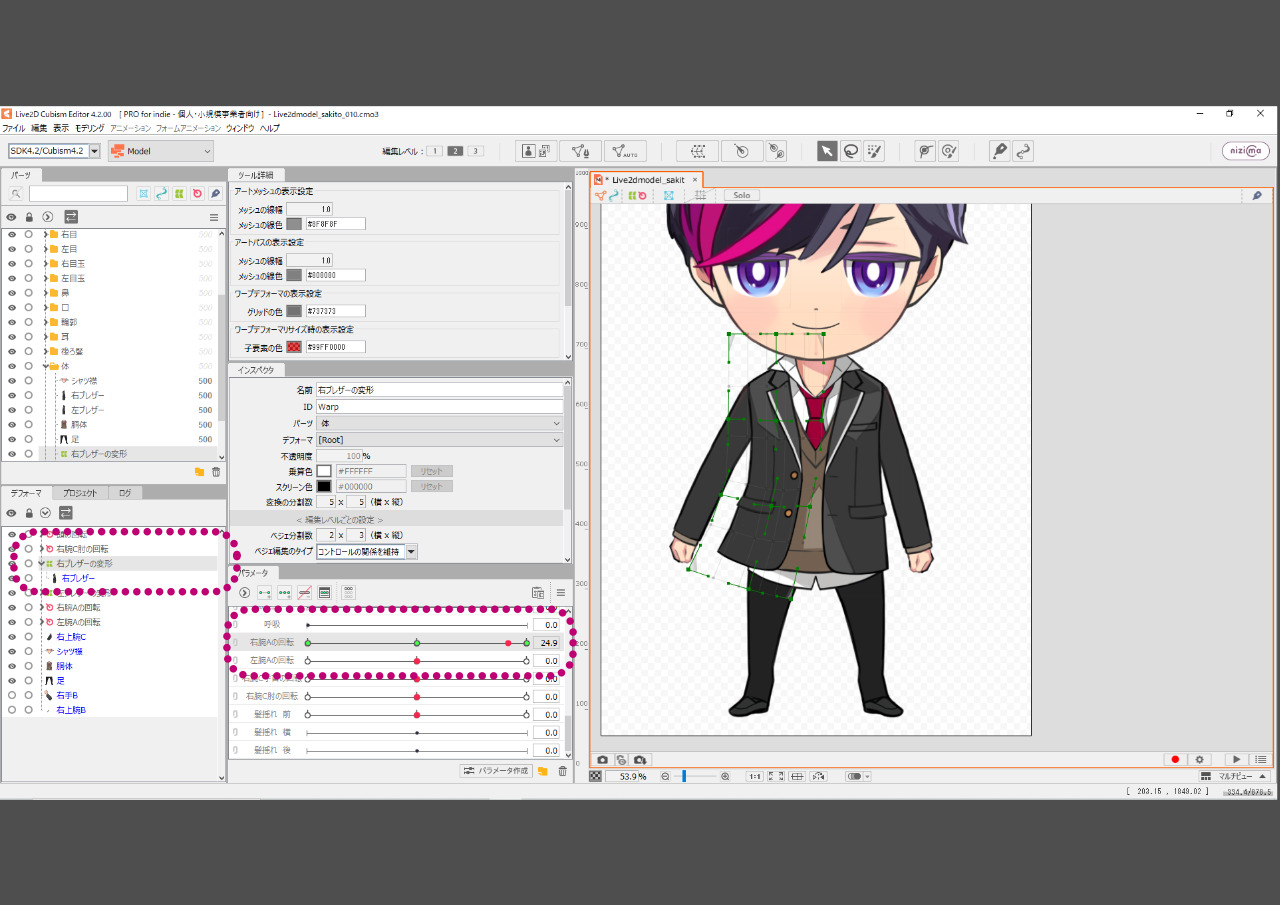Screen dimensions: 1280x905
Task: Toggle visibility of 右手B in Deformer panel
Action: click(x=12, y=695)
